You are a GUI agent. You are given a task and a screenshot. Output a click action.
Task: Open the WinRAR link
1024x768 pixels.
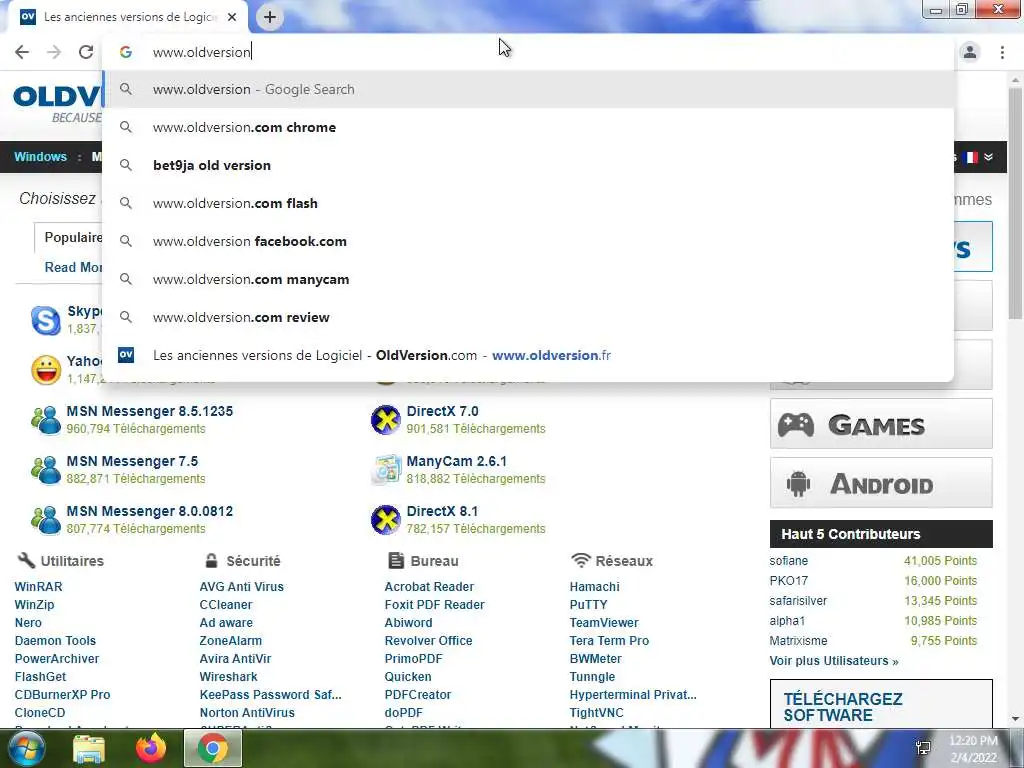coord(39,586)
